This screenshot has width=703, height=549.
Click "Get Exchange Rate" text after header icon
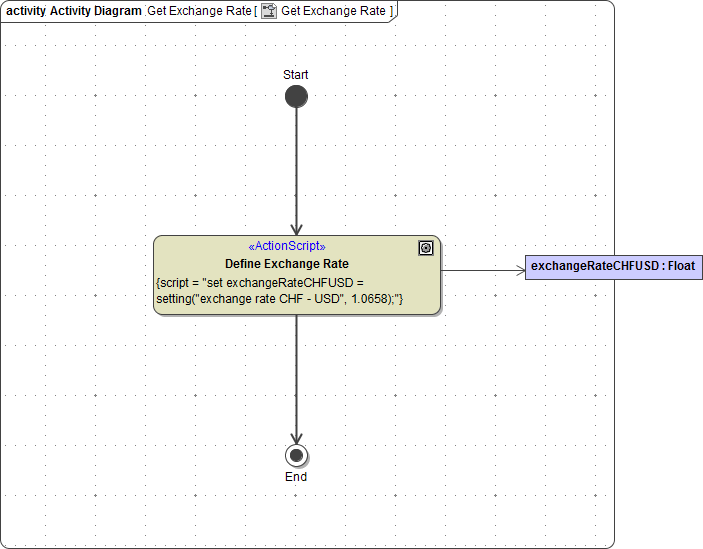click(333, 11)
